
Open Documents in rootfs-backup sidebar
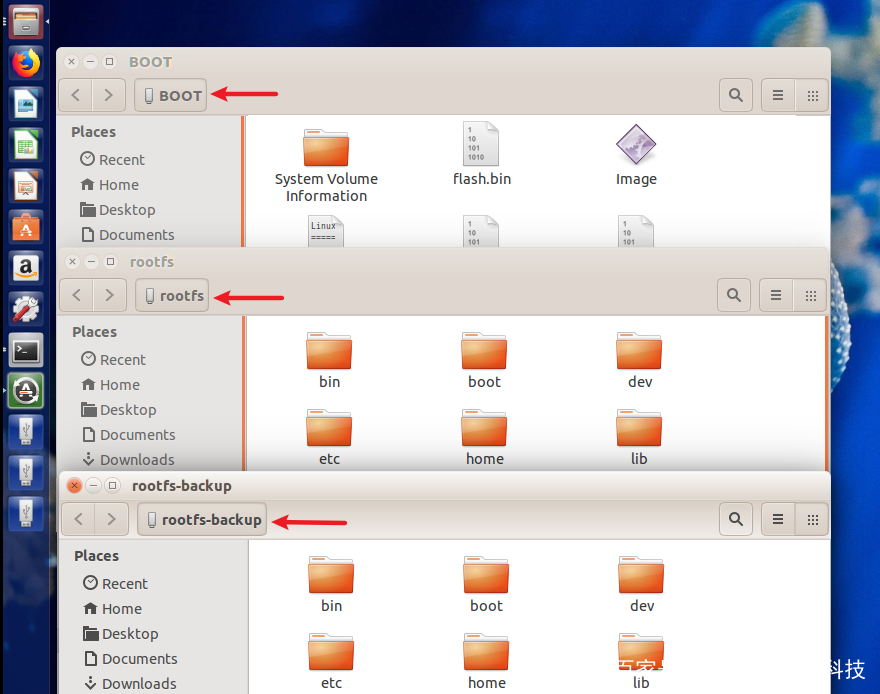130,659
